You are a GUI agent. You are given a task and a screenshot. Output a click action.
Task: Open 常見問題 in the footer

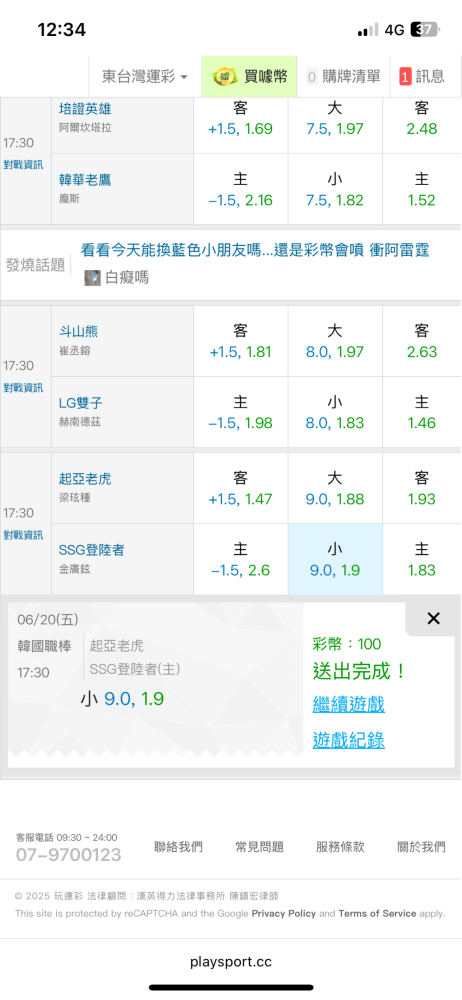[259, 847]
